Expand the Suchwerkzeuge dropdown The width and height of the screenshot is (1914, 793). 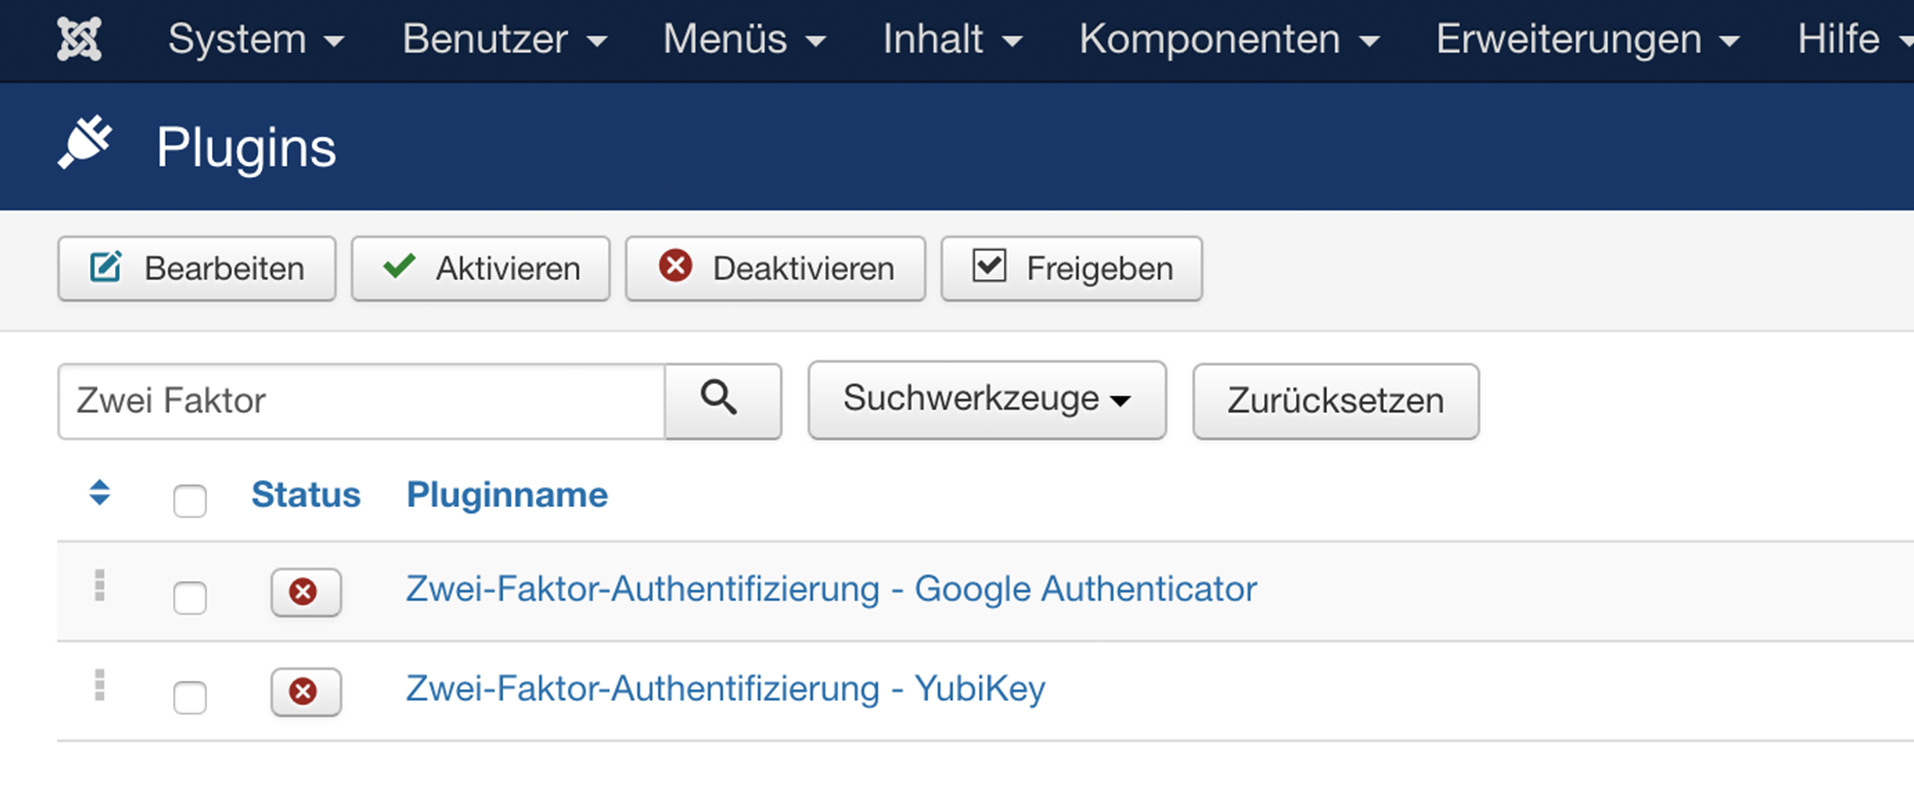(x=986, y=400)
